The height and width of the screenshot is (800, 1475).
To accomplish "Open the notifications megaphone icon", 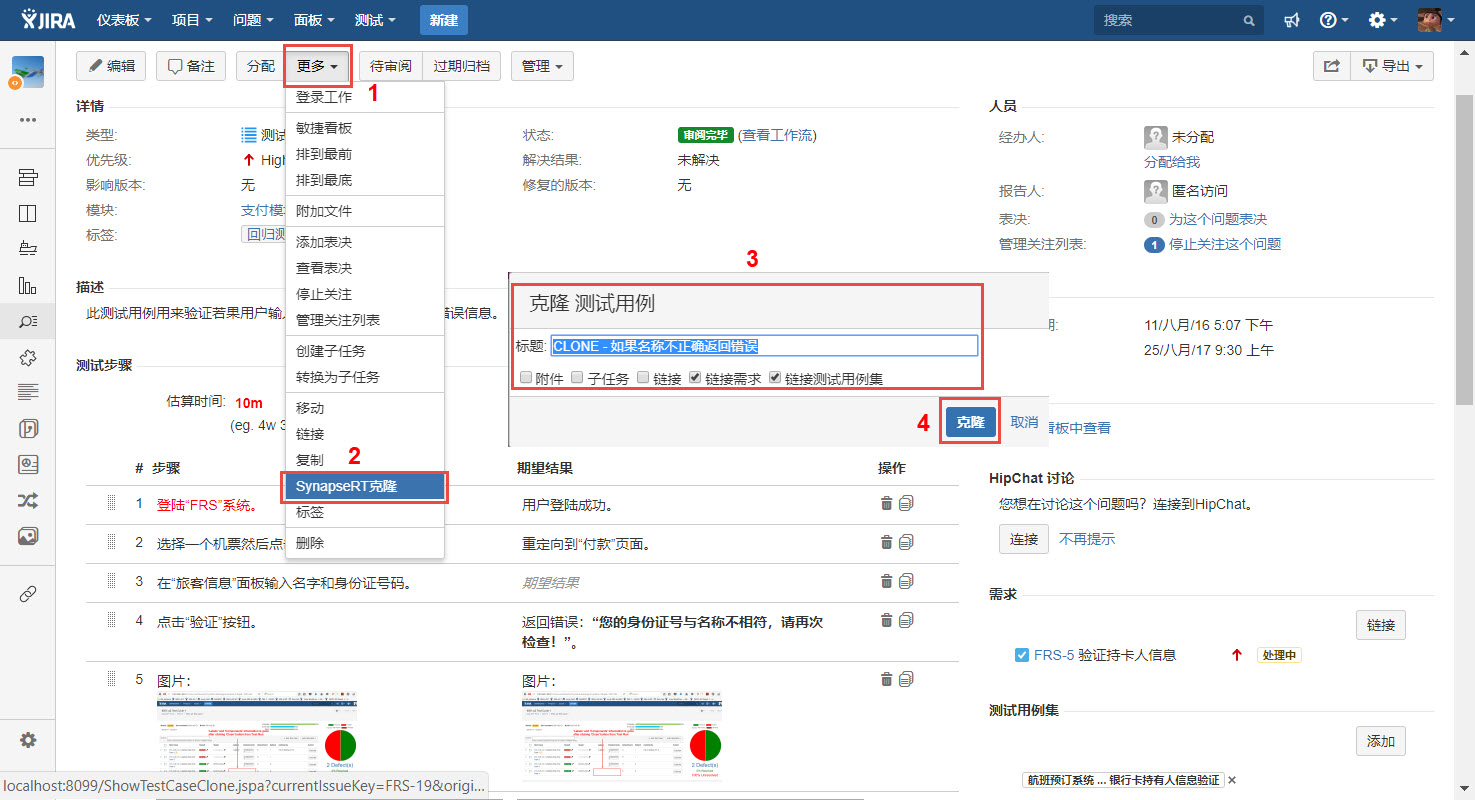I will 1292,20.
